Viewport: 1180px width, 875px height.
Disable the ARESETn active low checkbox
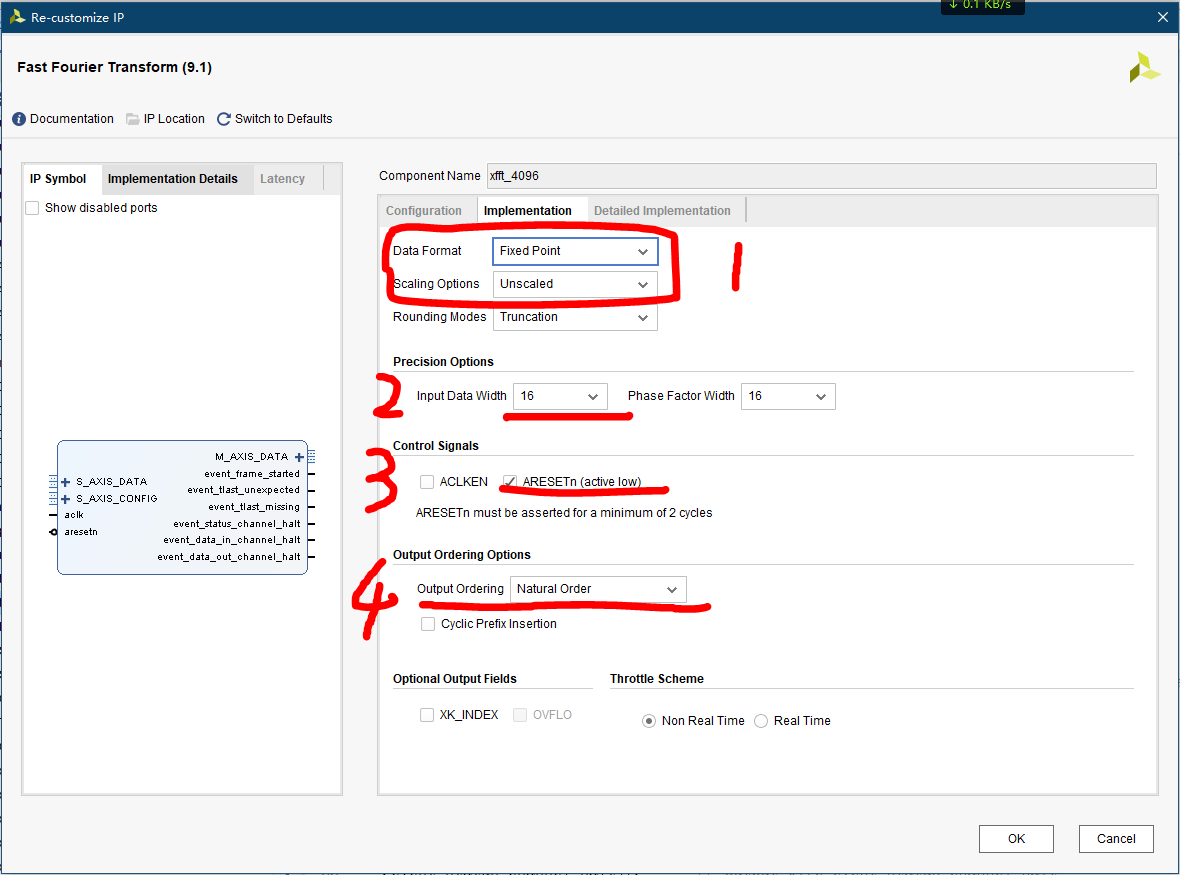click(x=509, y=481)
